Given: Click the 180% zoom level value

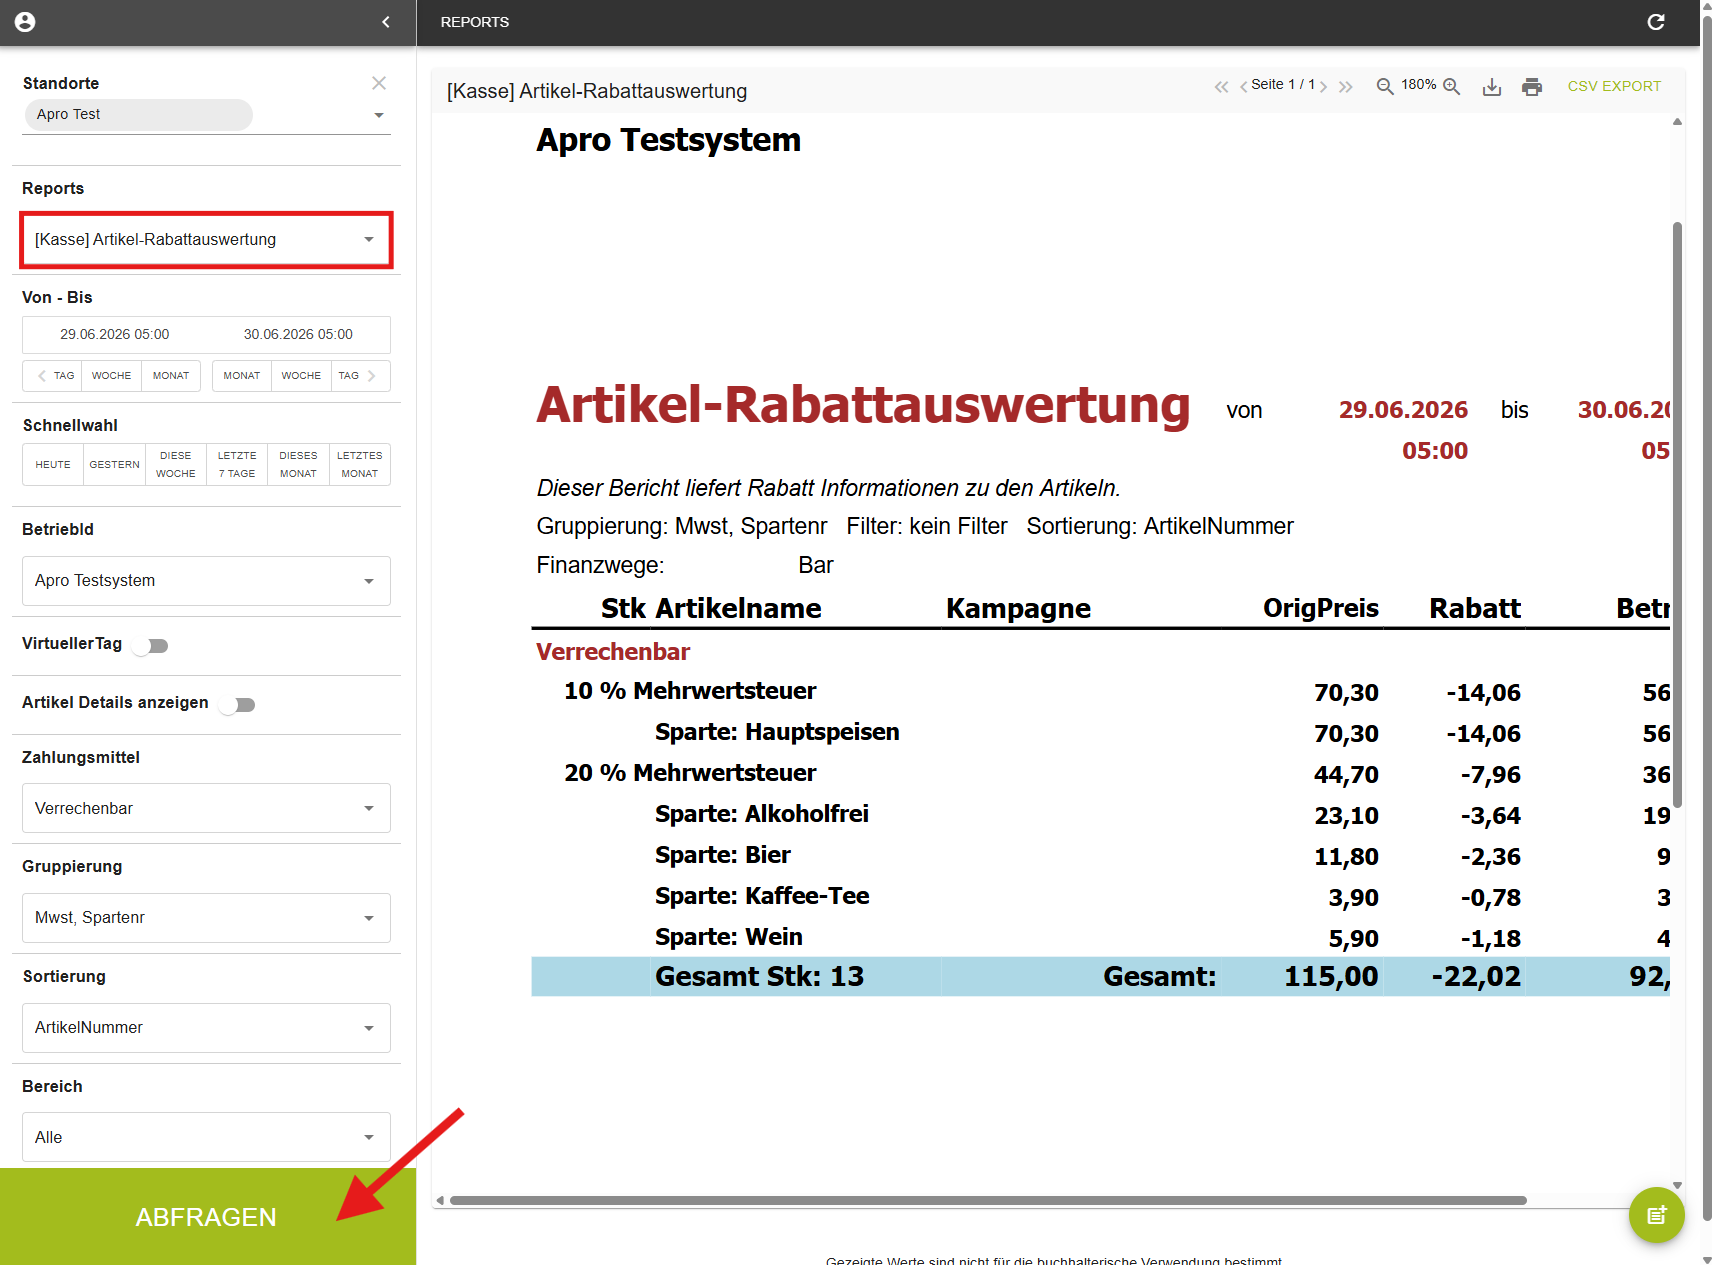Looking at the screenshot, I should (x=1418, y=85).
